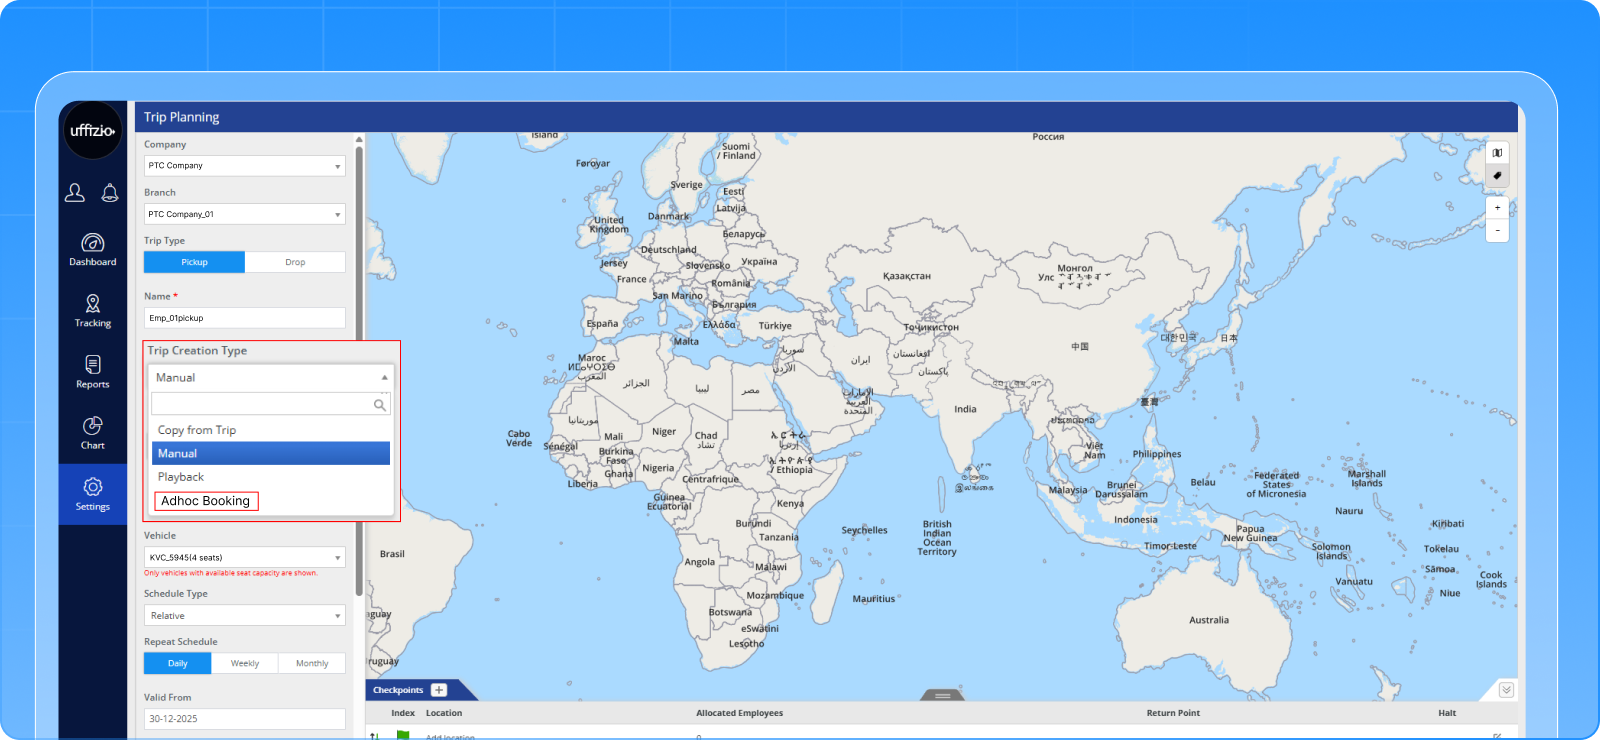
Task: Toggle the map label tag icon
Action: pos(1497,176)
